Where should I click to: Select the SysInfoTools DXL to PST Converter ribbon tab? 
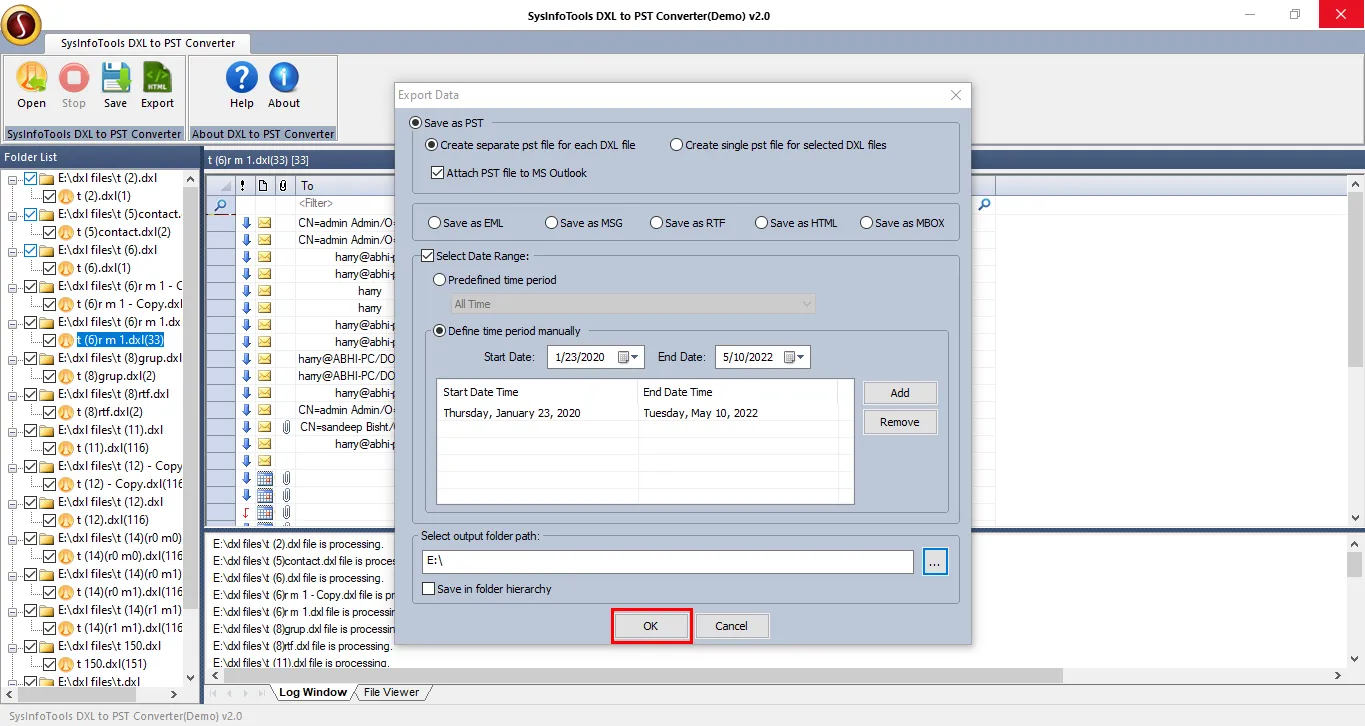[x=148, y=43]
